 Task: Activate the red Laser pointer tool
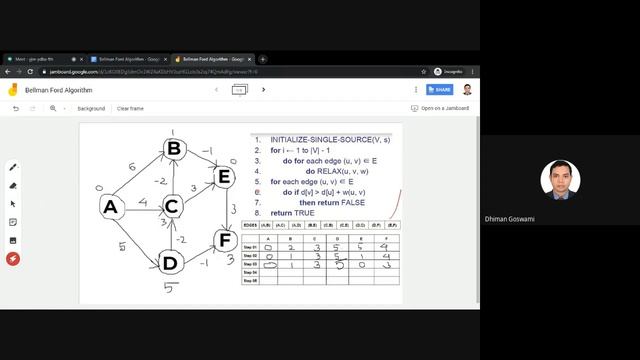13,259
